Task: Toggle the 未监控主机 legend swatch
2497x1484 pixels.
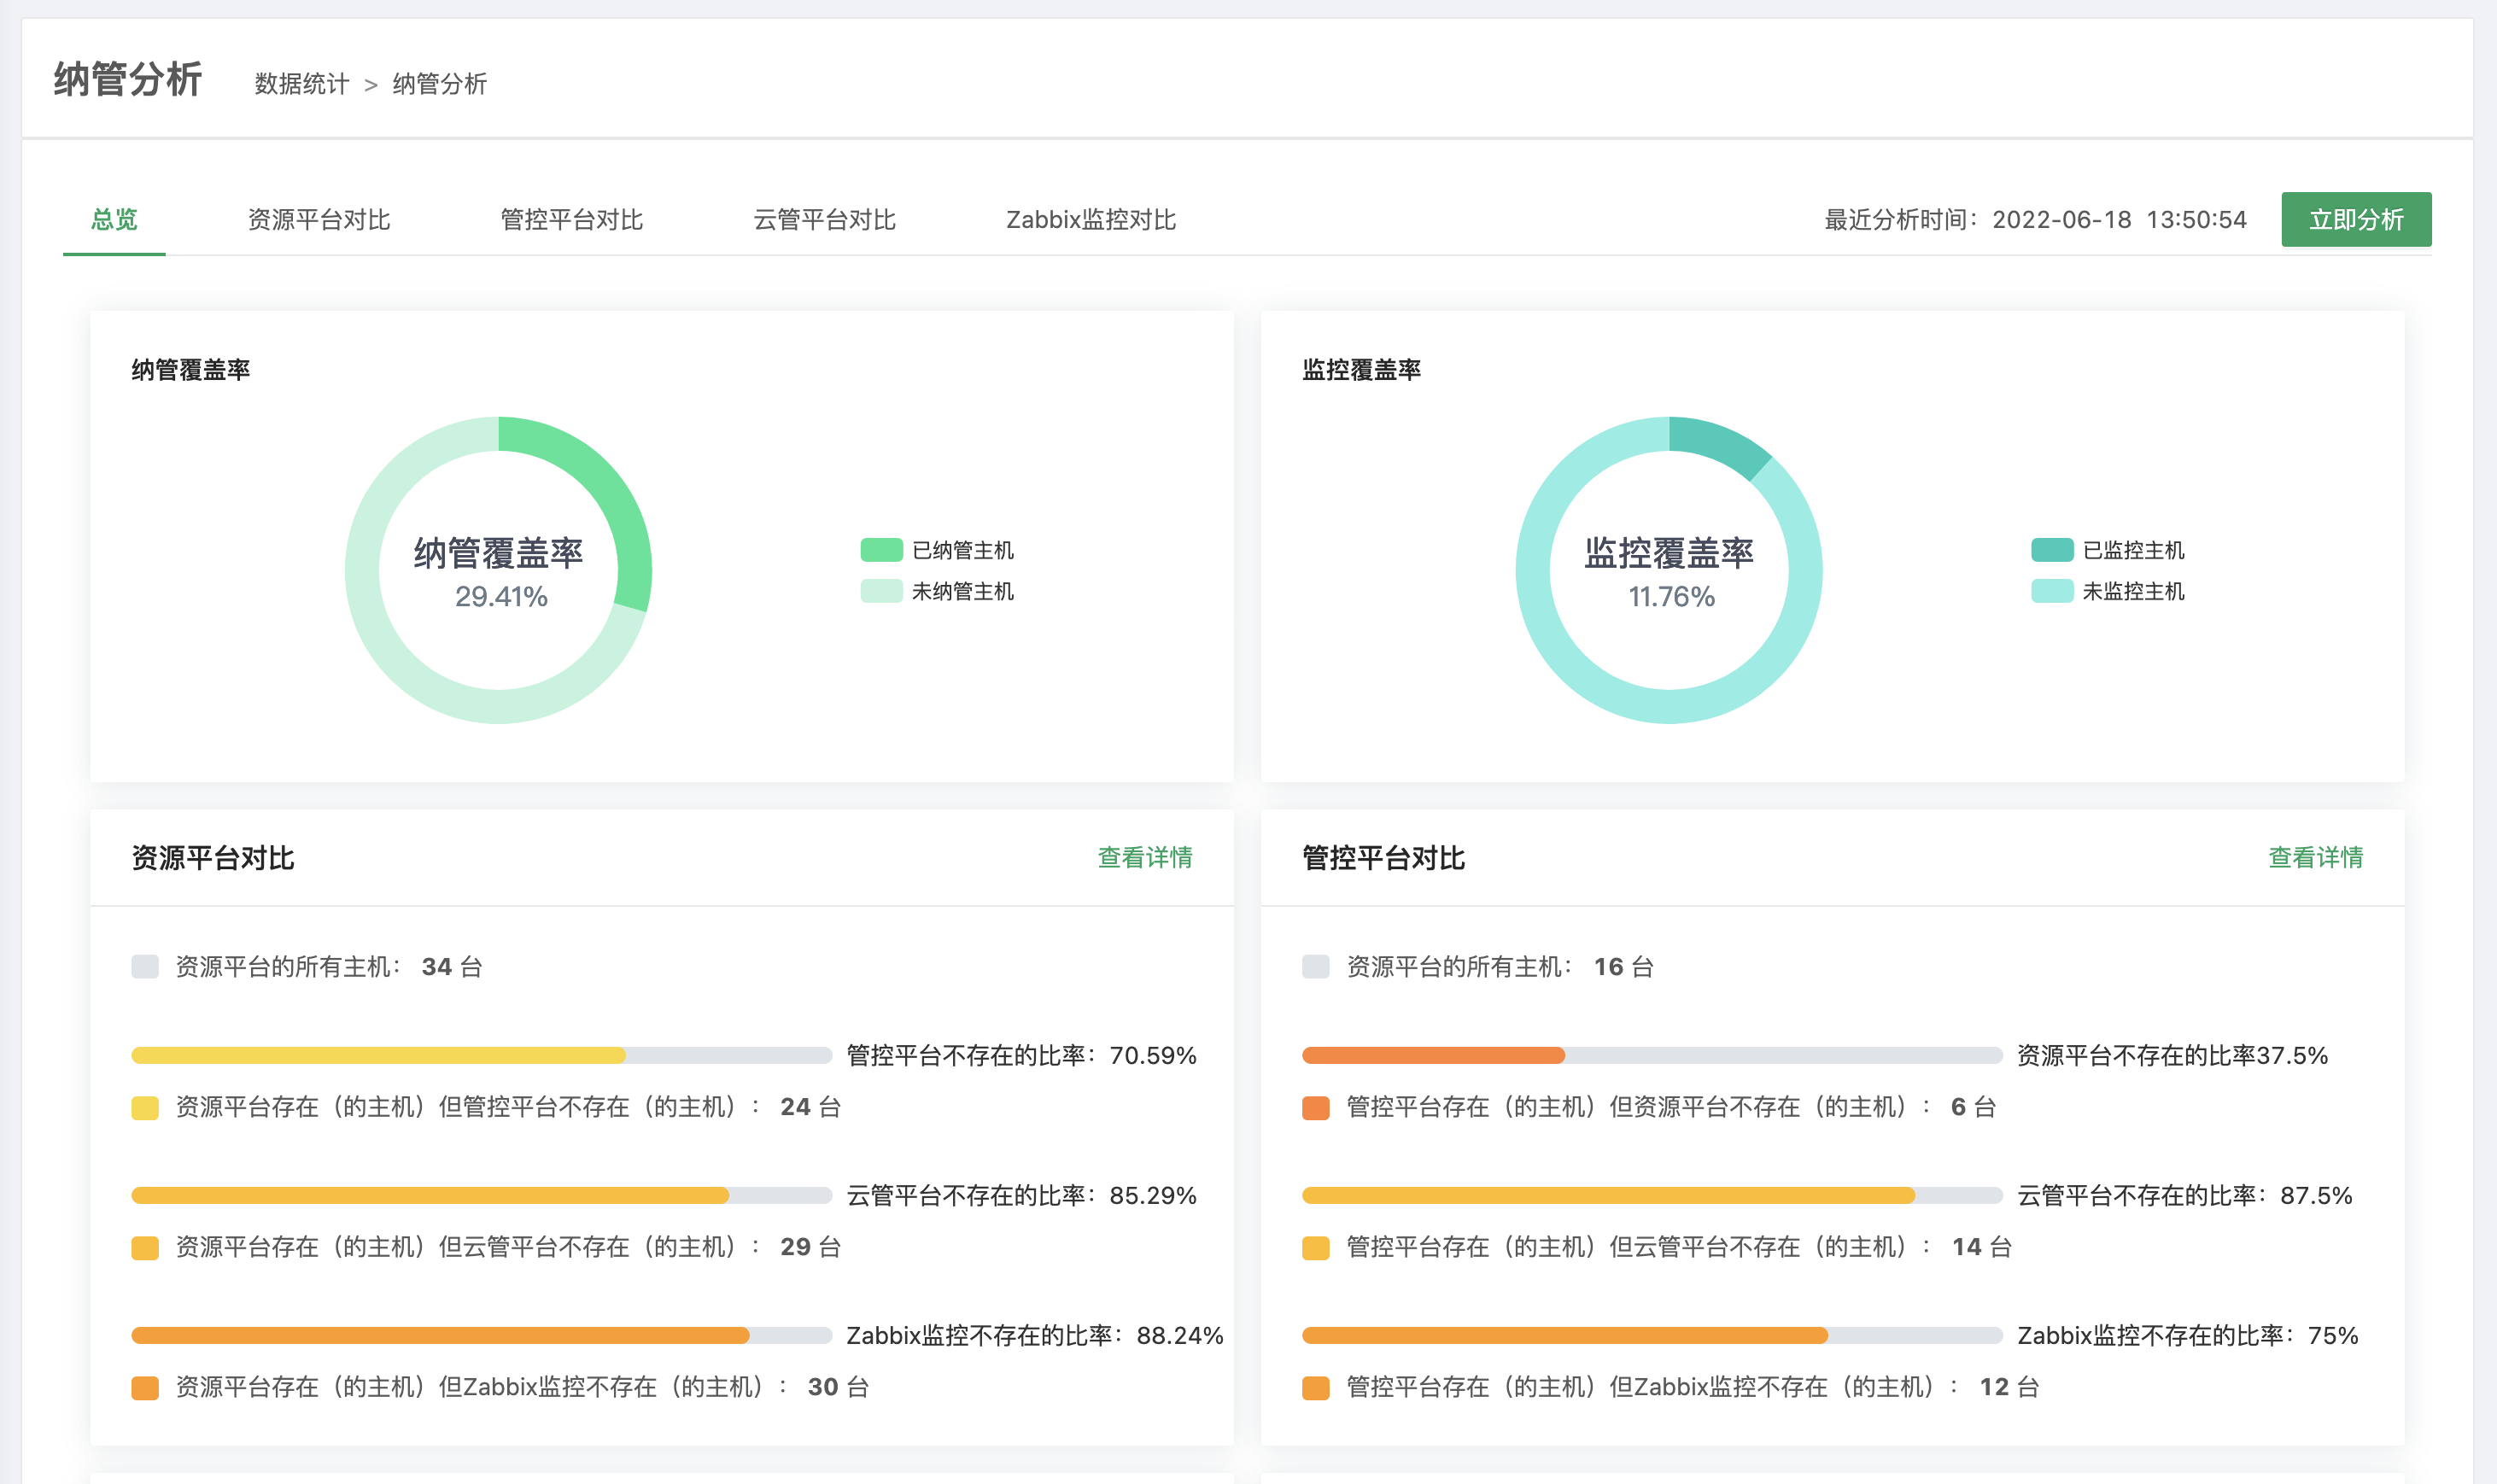Action: (2051, 591)
